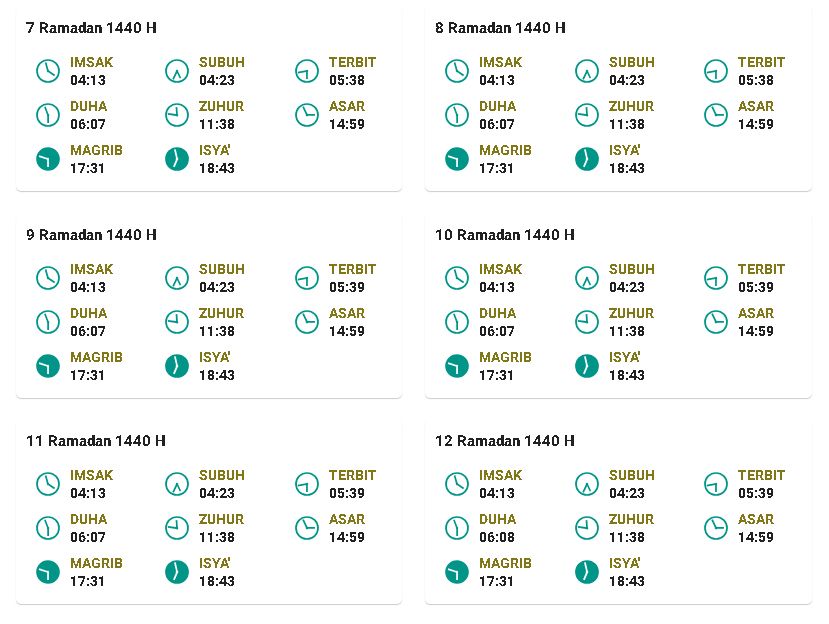Click Zuhur clock icon in 7 Ramadan card
This screenshot has width=829, height=624.
(177, 115)
